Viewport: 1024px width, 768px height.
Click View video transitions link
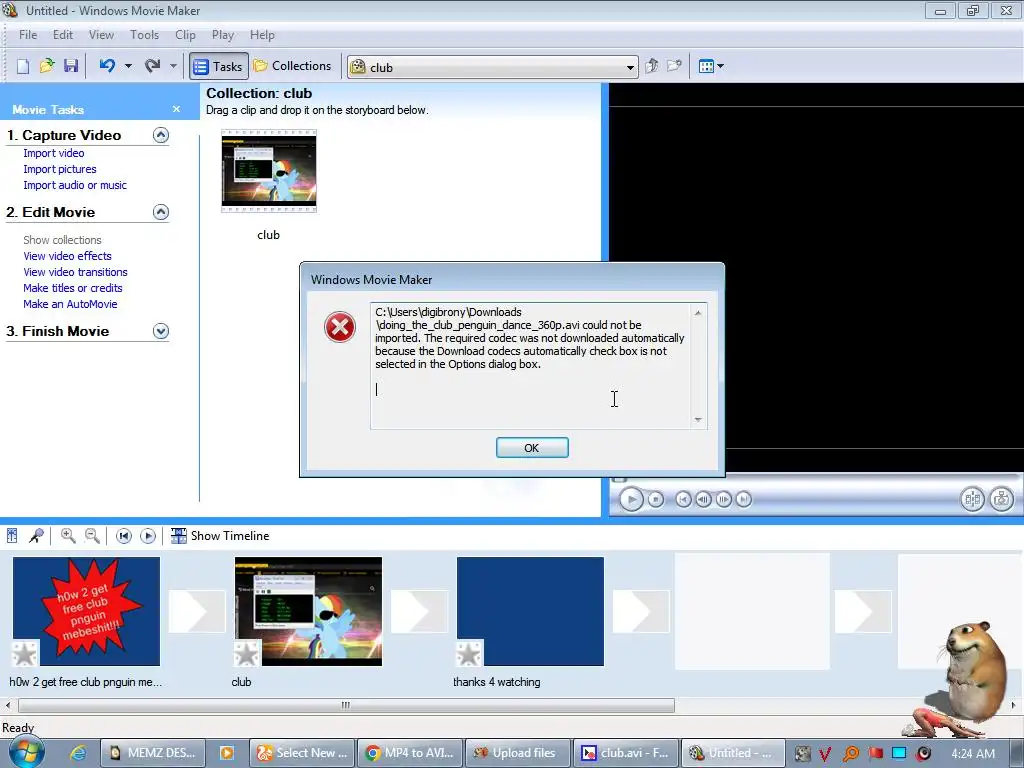(x=75, y=272)
